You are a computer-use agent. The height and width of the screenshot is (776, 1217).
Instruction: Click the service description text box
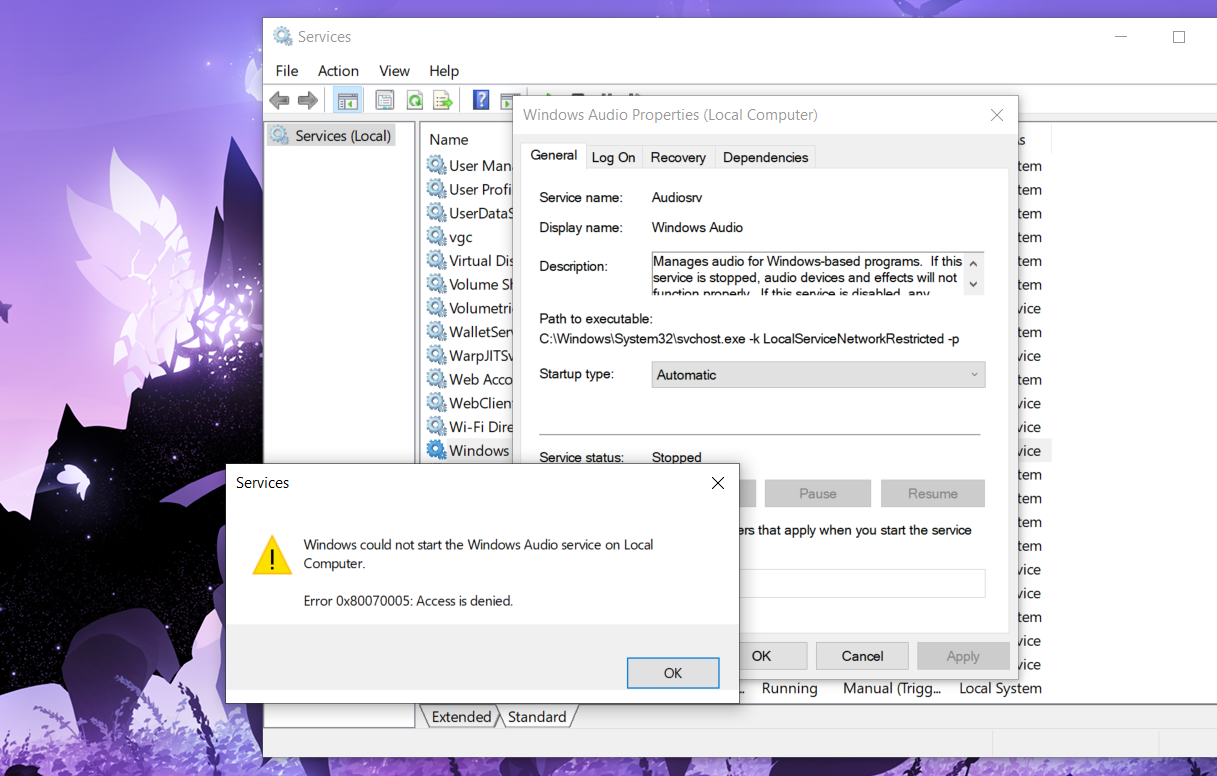818,274
